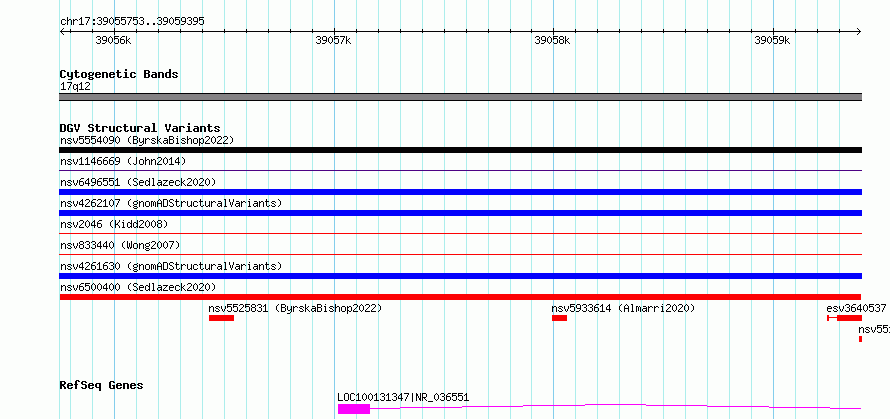Click the 39056k ruler tick label
Screen dimensions: 890x419
point(114,40)
